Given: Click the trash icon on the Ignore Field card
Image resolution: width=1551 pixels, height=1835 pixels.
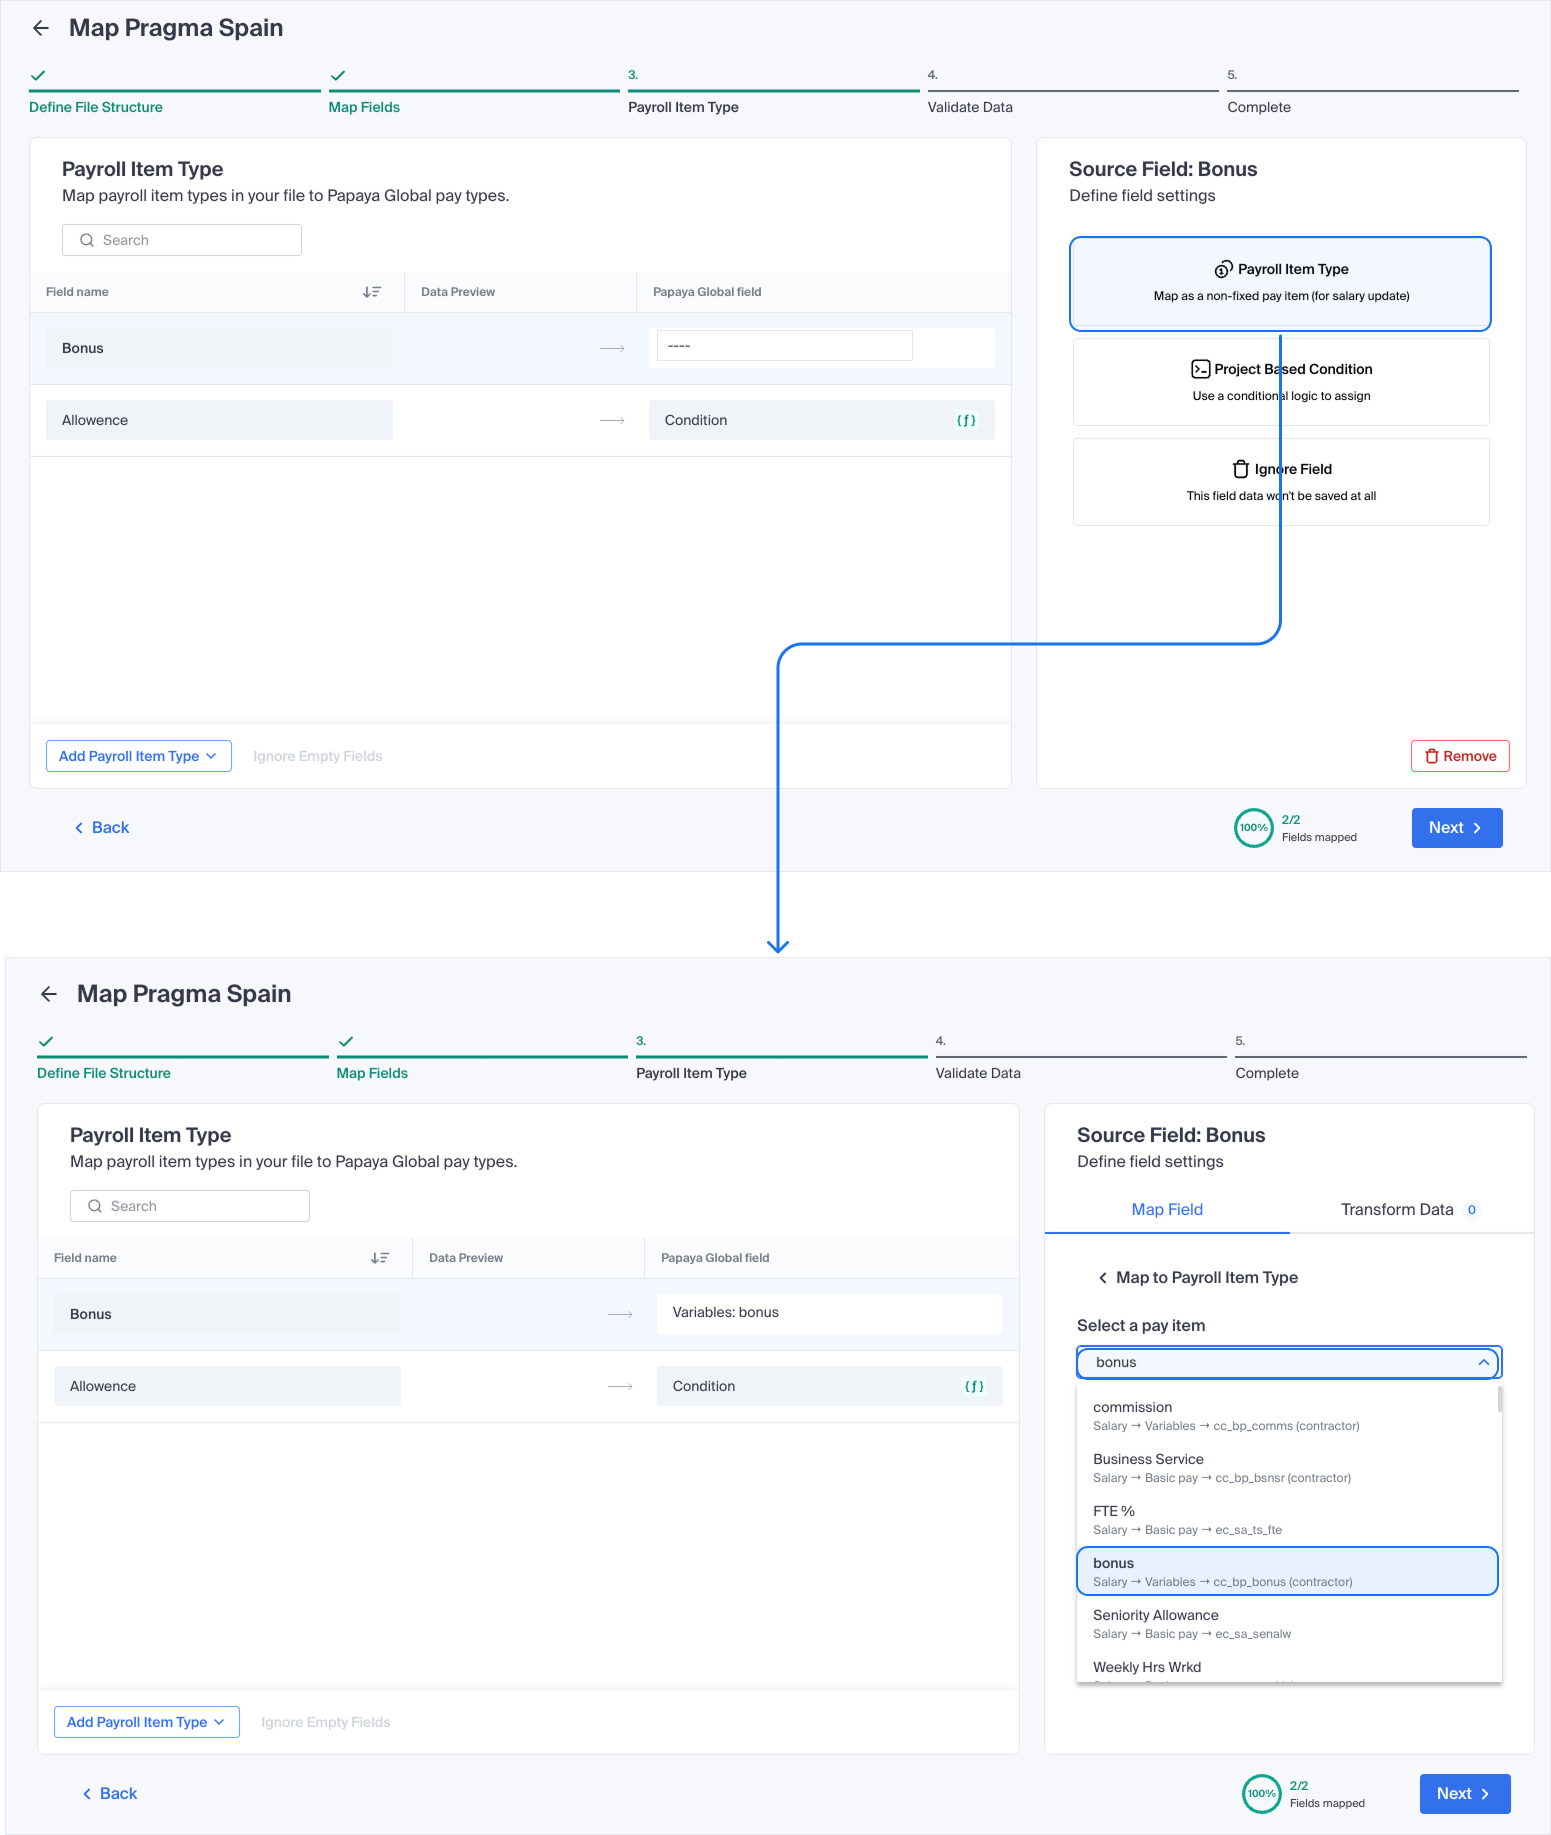Looking at the screenshot, I should click(x=1241, y=470).
